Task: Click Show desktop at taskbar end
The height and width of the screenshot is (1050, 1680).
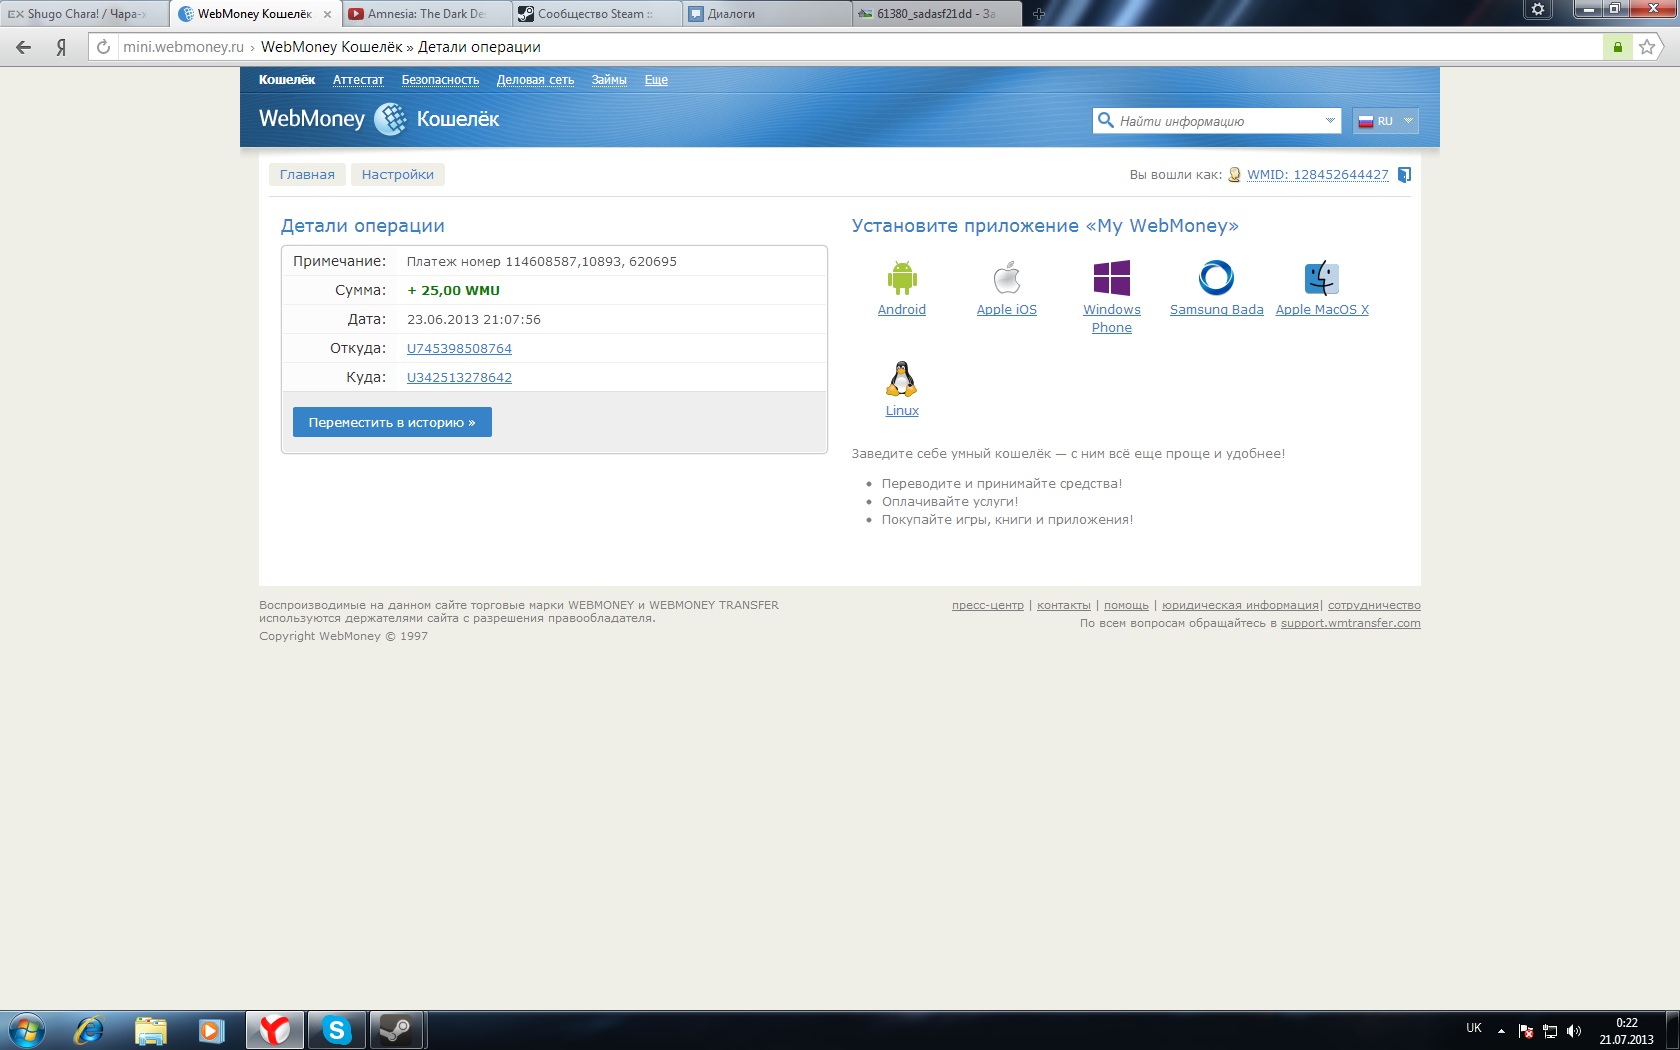Action: pyautogui.click(x=1672, y=1031)
